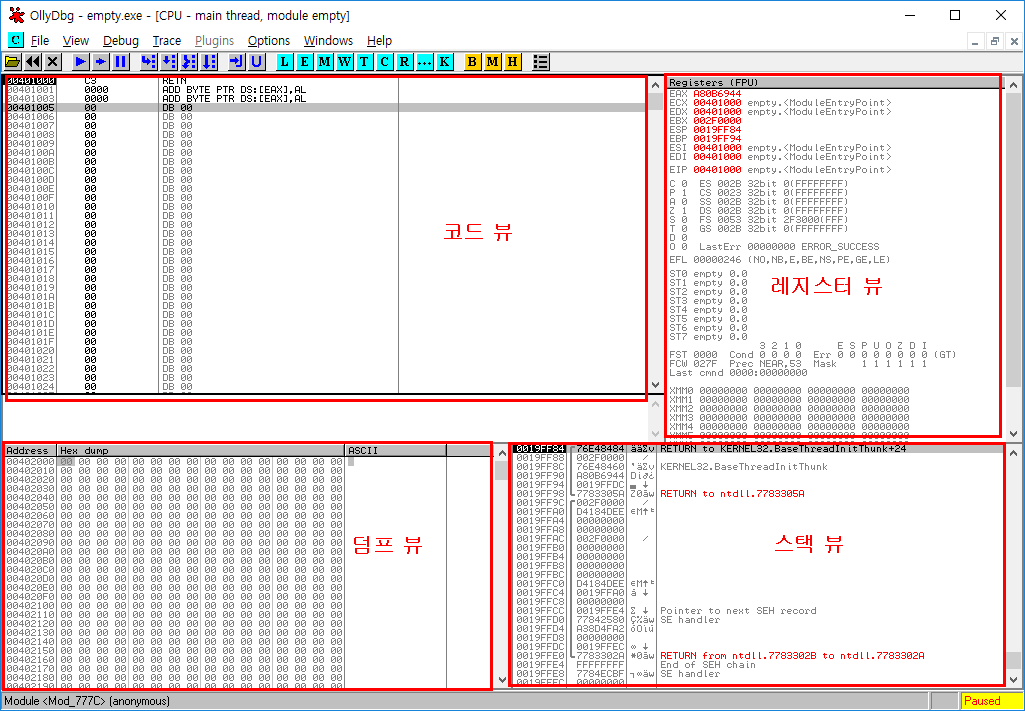Select the EBX register value 002F0000
The image size is (1025, 711).
point(717,121)
